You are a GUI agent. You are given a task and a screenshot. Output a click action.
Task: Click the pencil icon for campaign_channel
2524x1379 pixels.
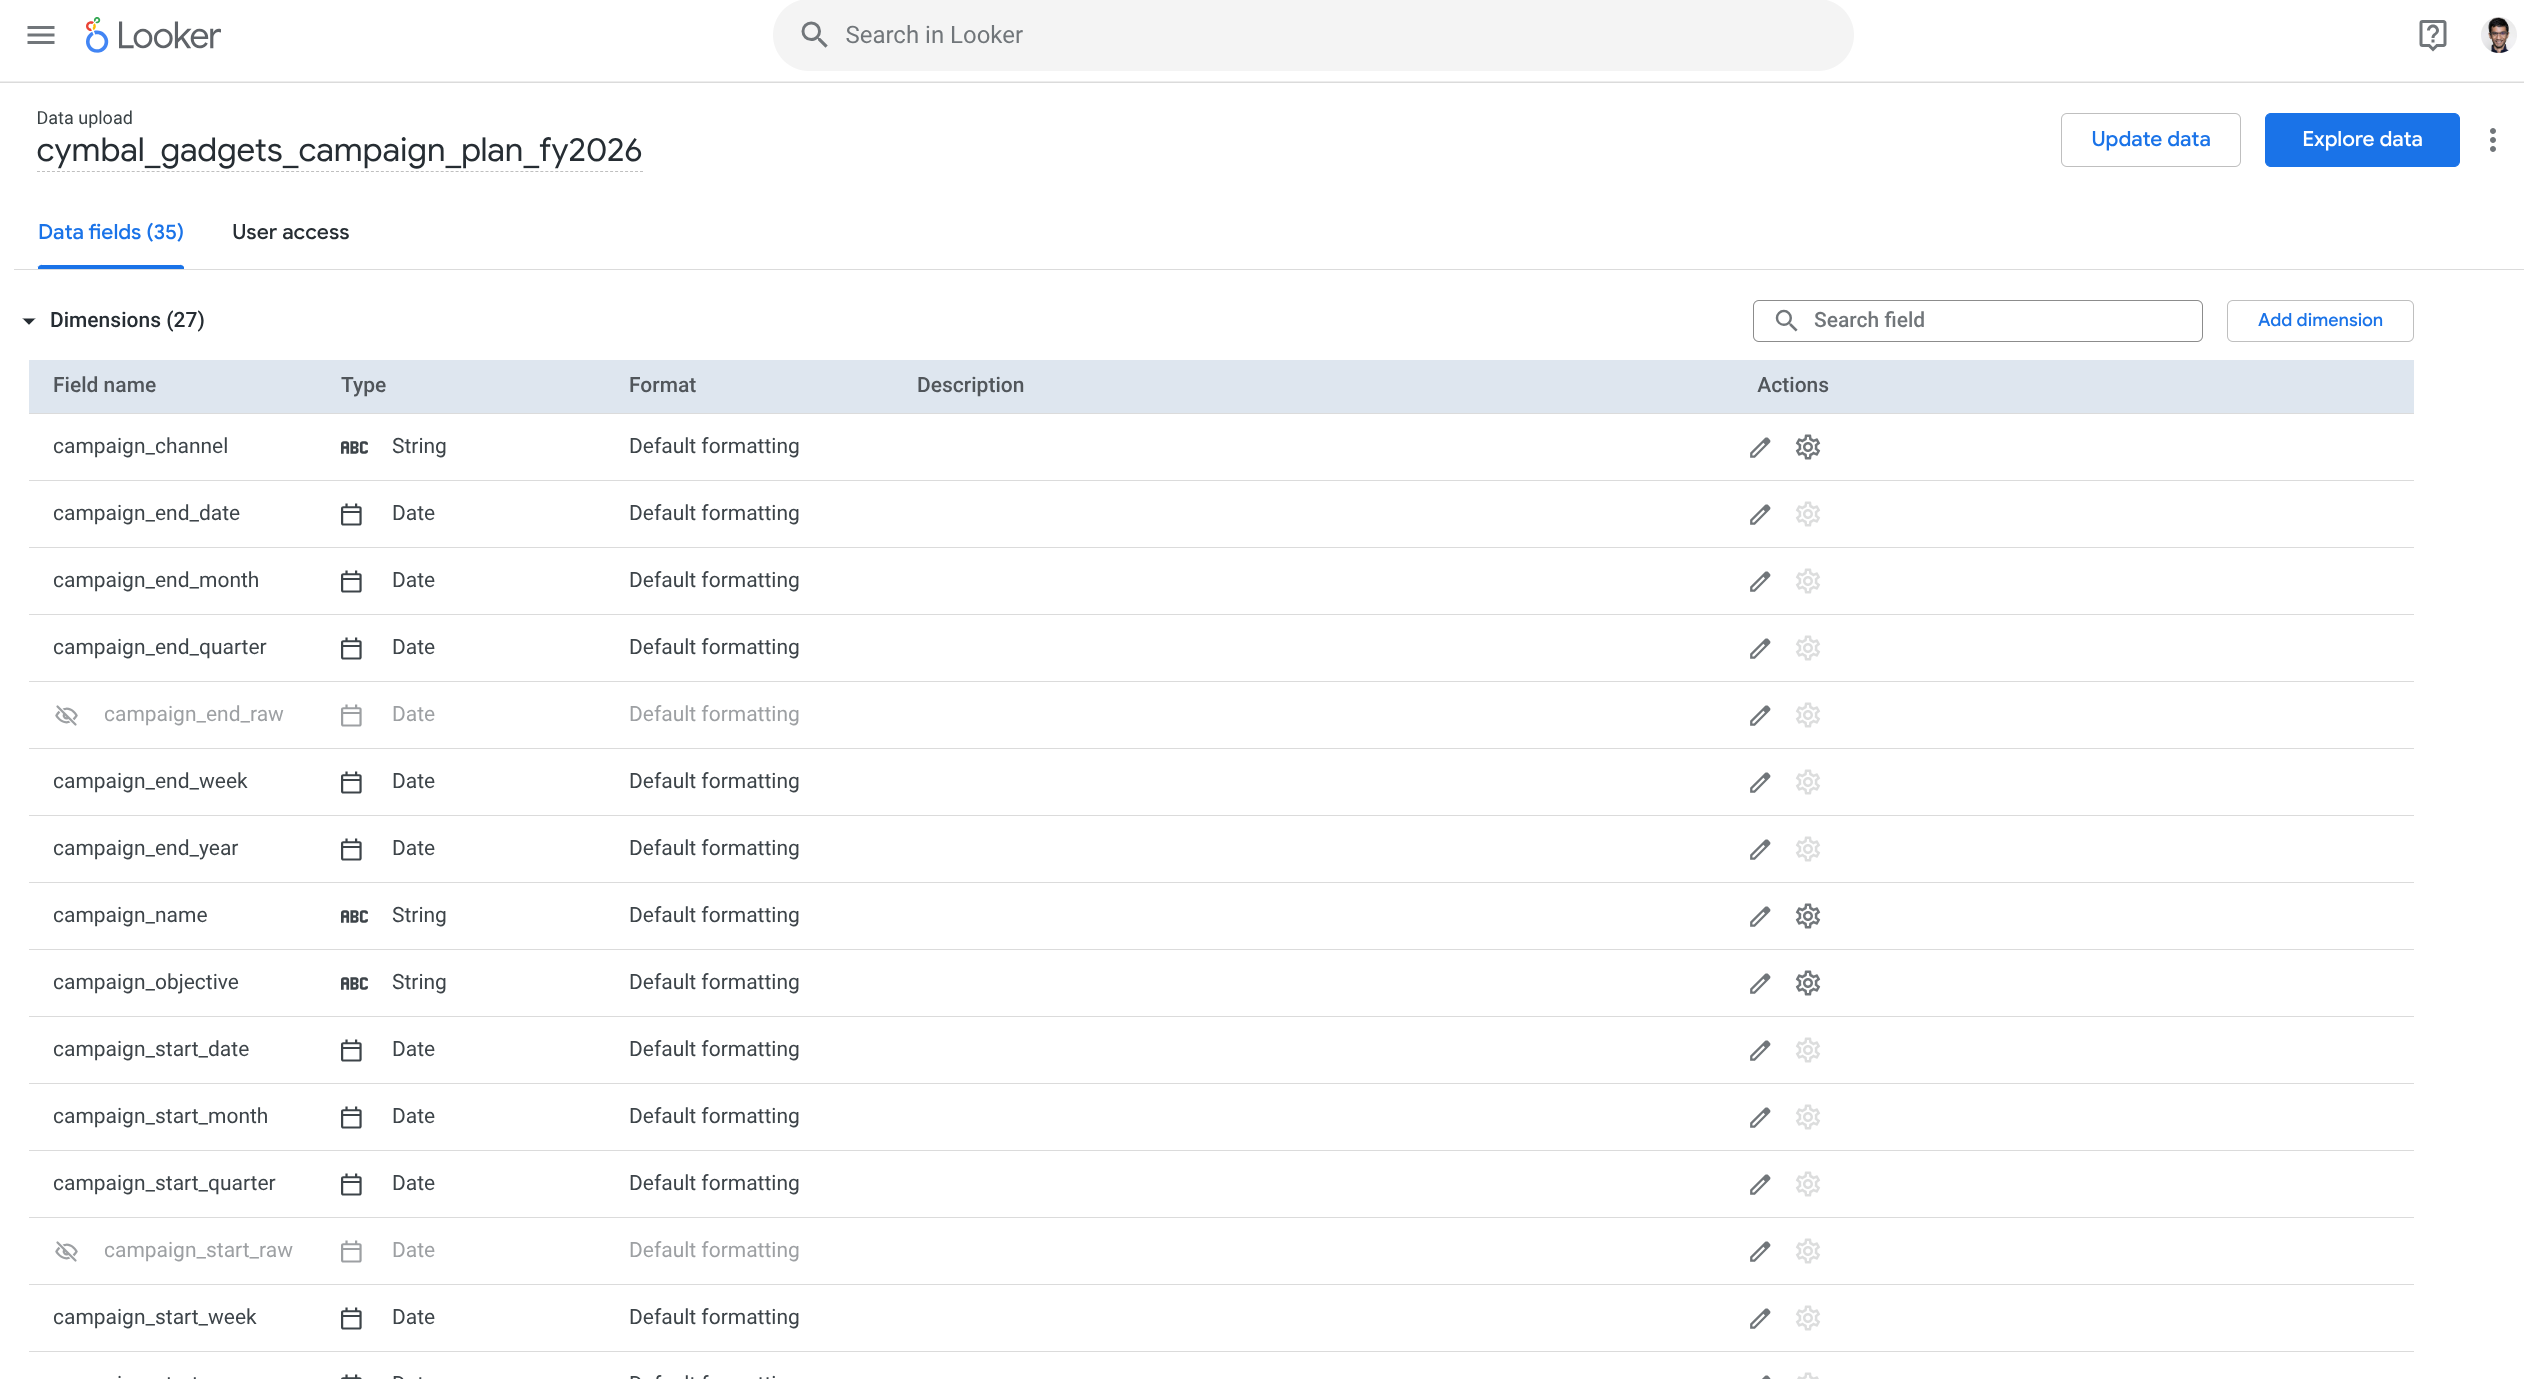pos(1759,447)
